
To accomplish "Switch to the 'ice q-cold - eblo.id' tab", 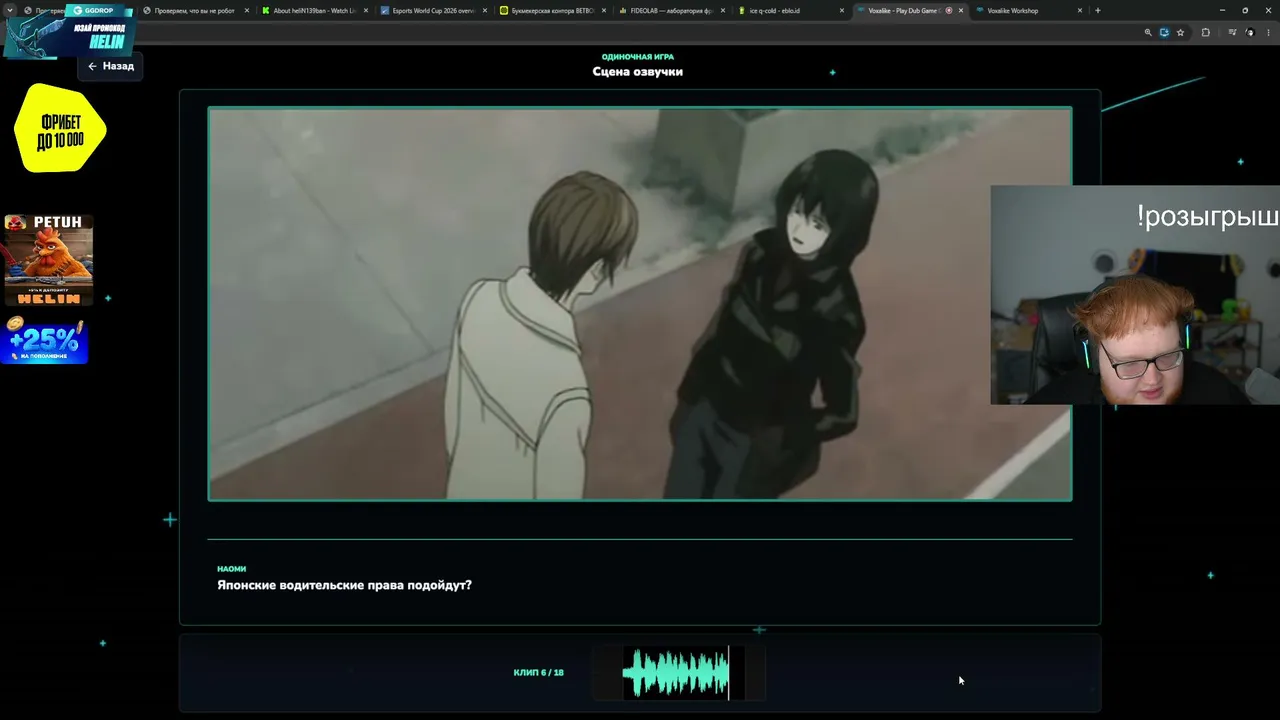I will 790,11.
